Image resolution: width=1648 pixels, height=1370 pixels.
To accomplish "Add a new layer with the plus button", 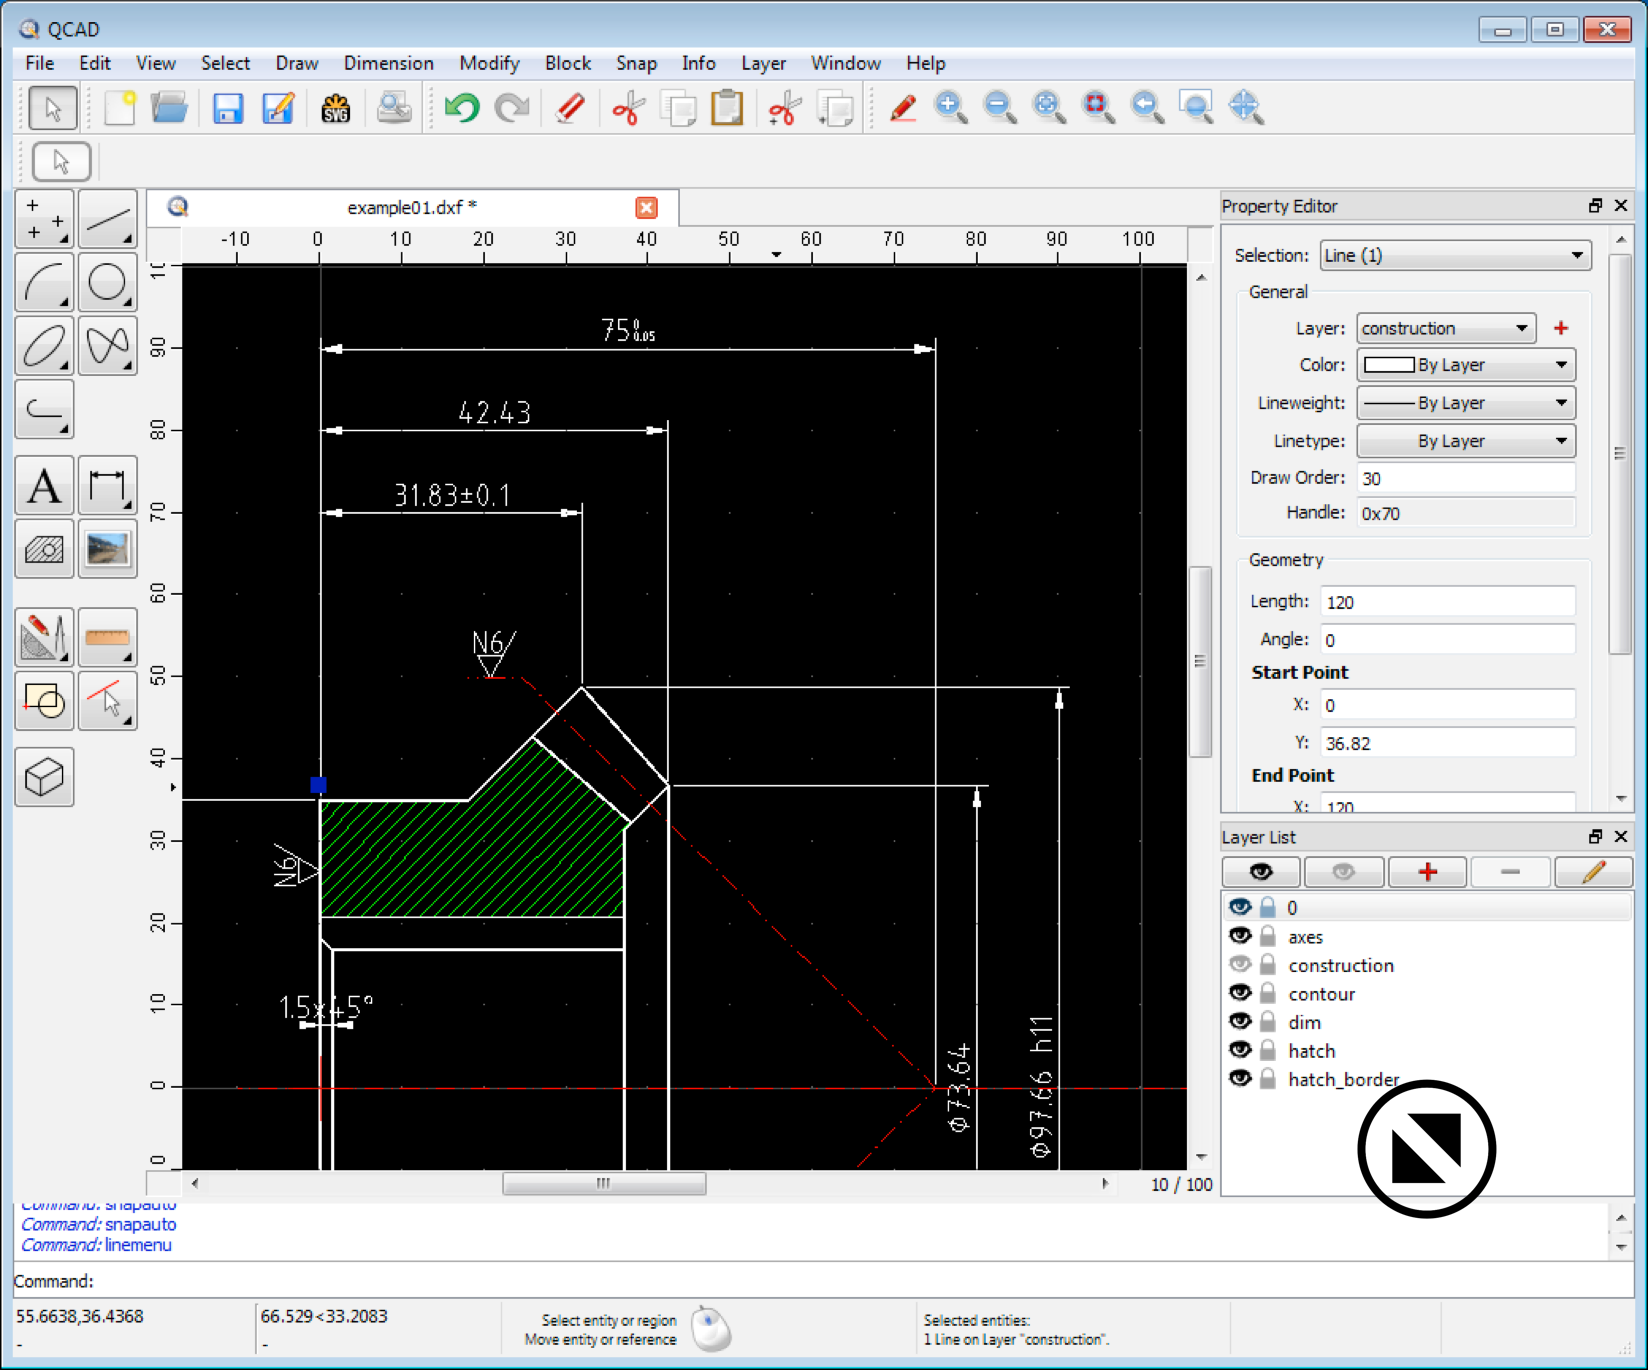I will coord(1427,871).
